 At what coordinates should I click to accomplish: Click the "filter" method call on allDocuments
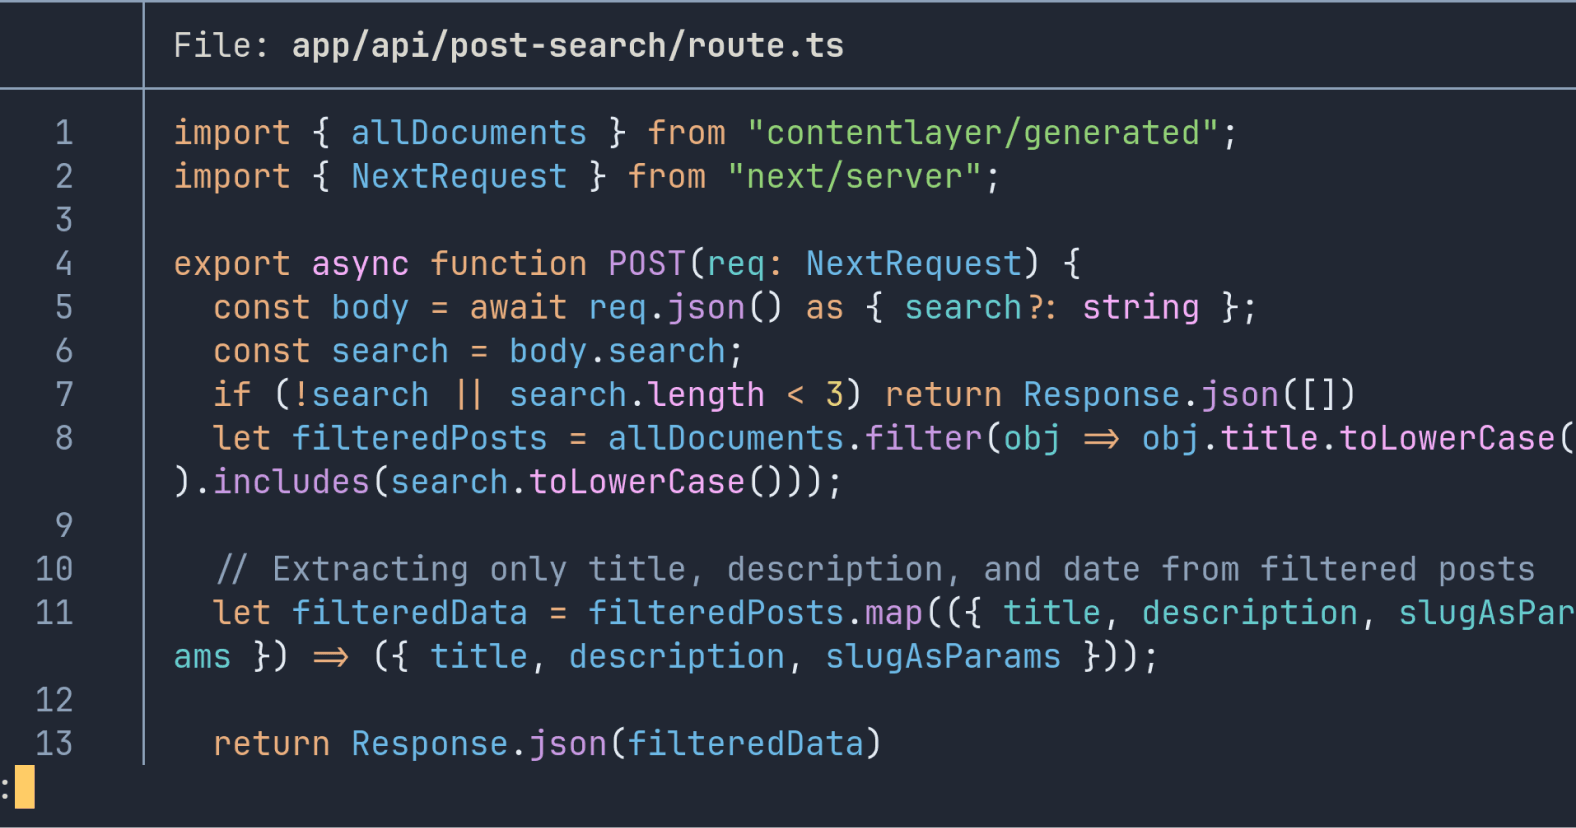pos(923,438)
